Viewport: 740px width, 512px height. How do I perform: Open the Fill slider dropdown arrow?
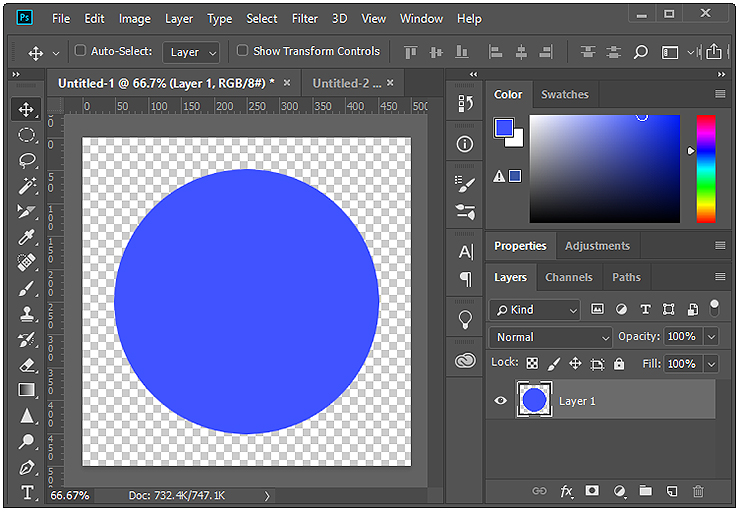[x=711, y=364]
